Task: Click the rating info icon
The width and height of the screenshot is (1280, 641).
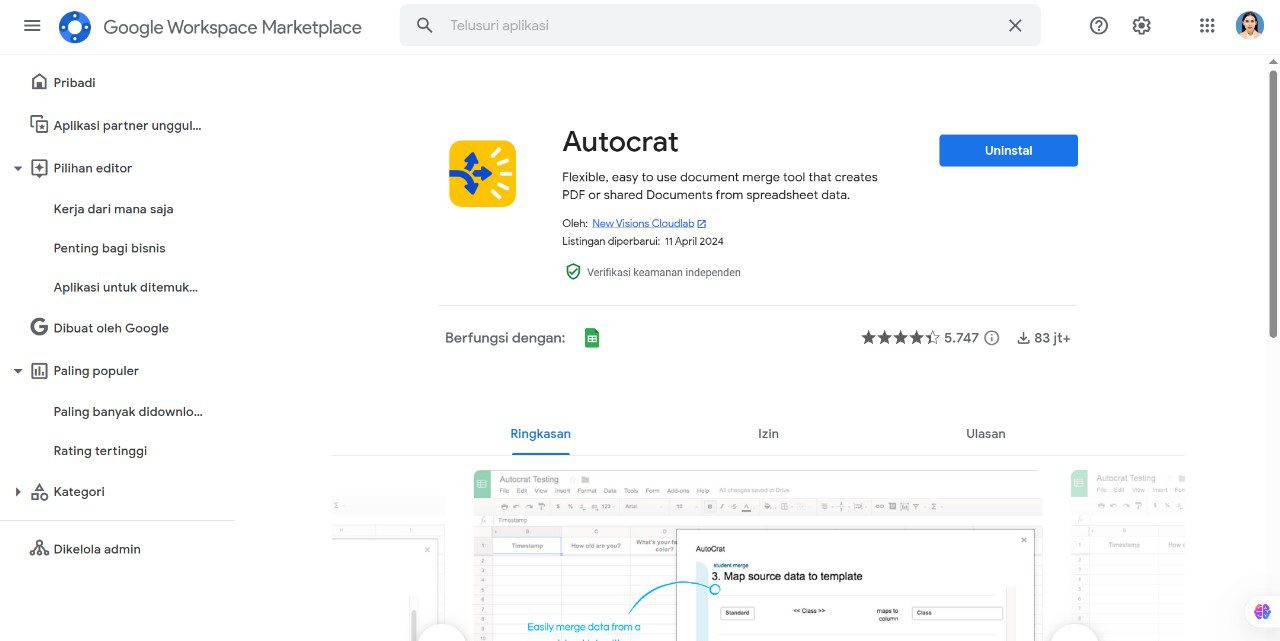Action: coord(991,337)
